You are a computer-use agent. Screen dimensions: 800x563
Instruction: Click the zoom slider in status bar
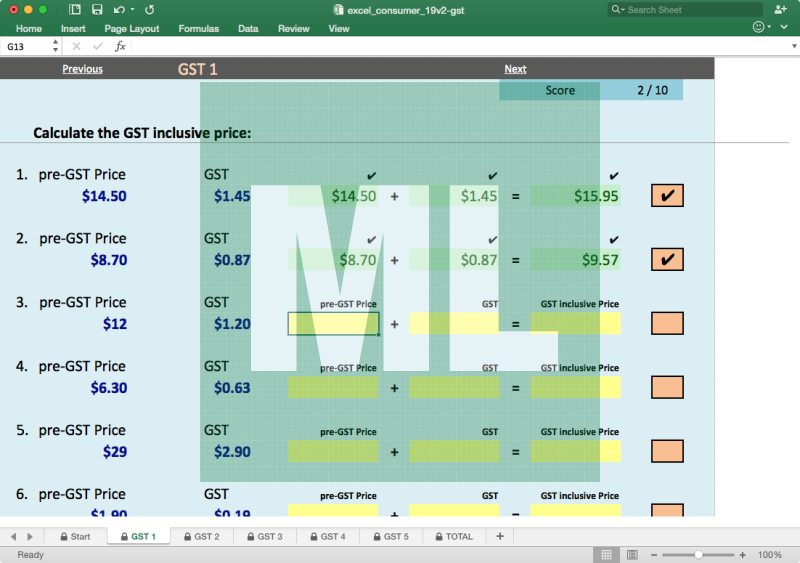coord(698,554)
